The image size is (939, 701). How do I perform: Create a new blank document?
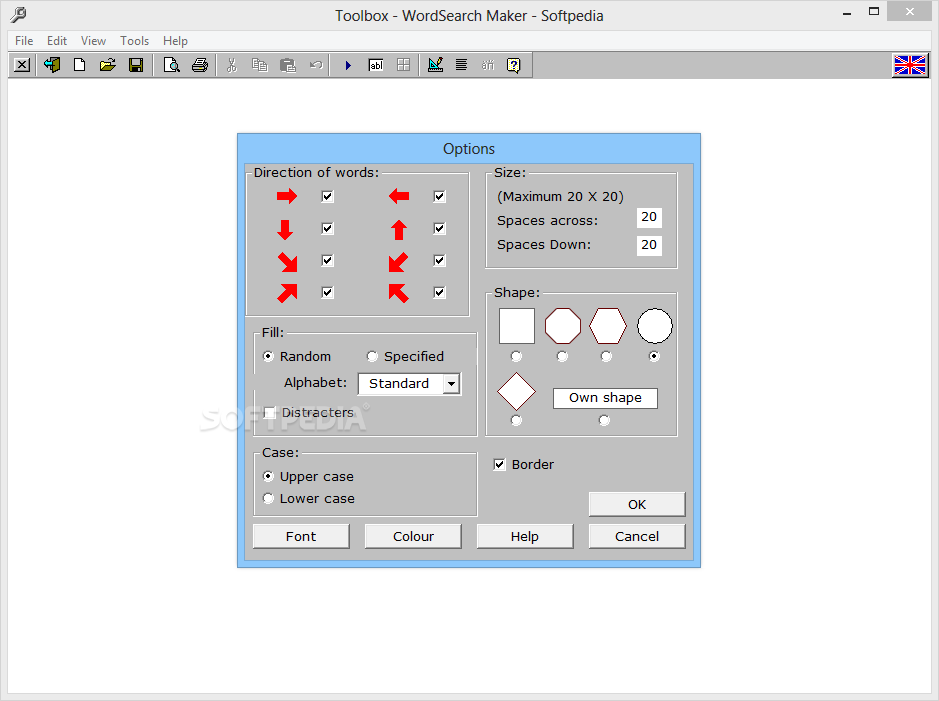click(79, 65)
